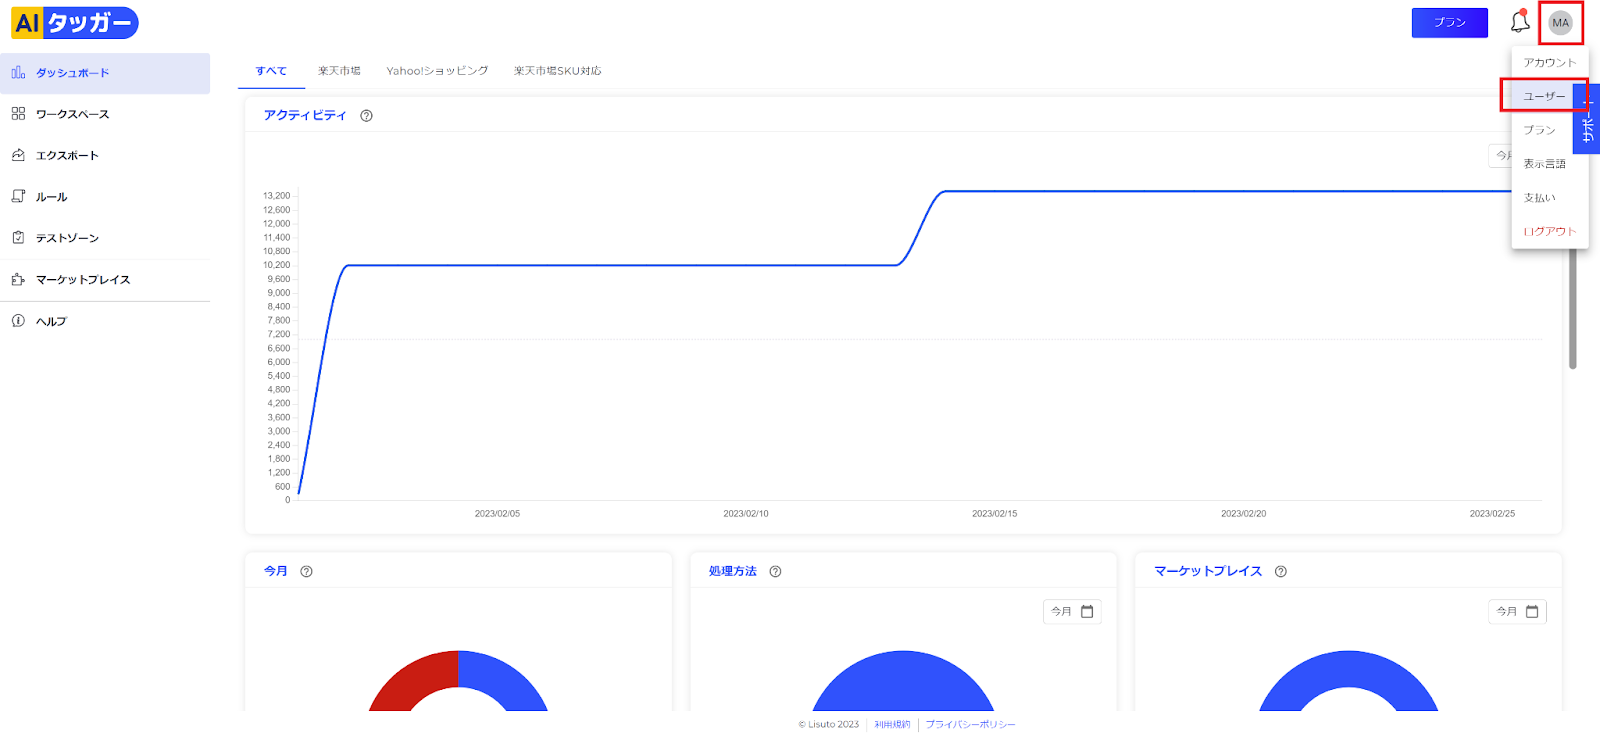The image size is (1600, 740).
Task: Click the テストゾーン clipboard icon
Action: pos(18,238)
